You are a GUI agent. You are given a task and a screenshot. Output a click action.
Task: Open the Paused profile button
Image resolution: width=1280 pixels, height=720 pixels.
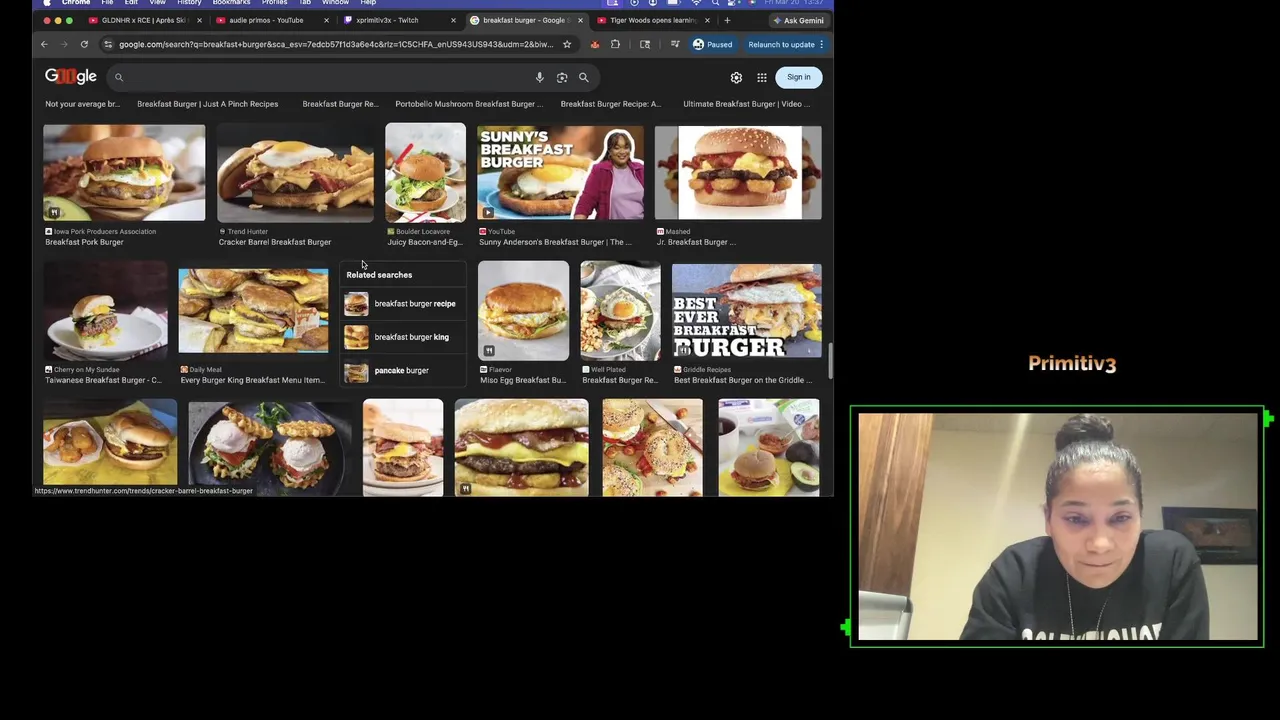pyautogui.click(x=712, y=44)
